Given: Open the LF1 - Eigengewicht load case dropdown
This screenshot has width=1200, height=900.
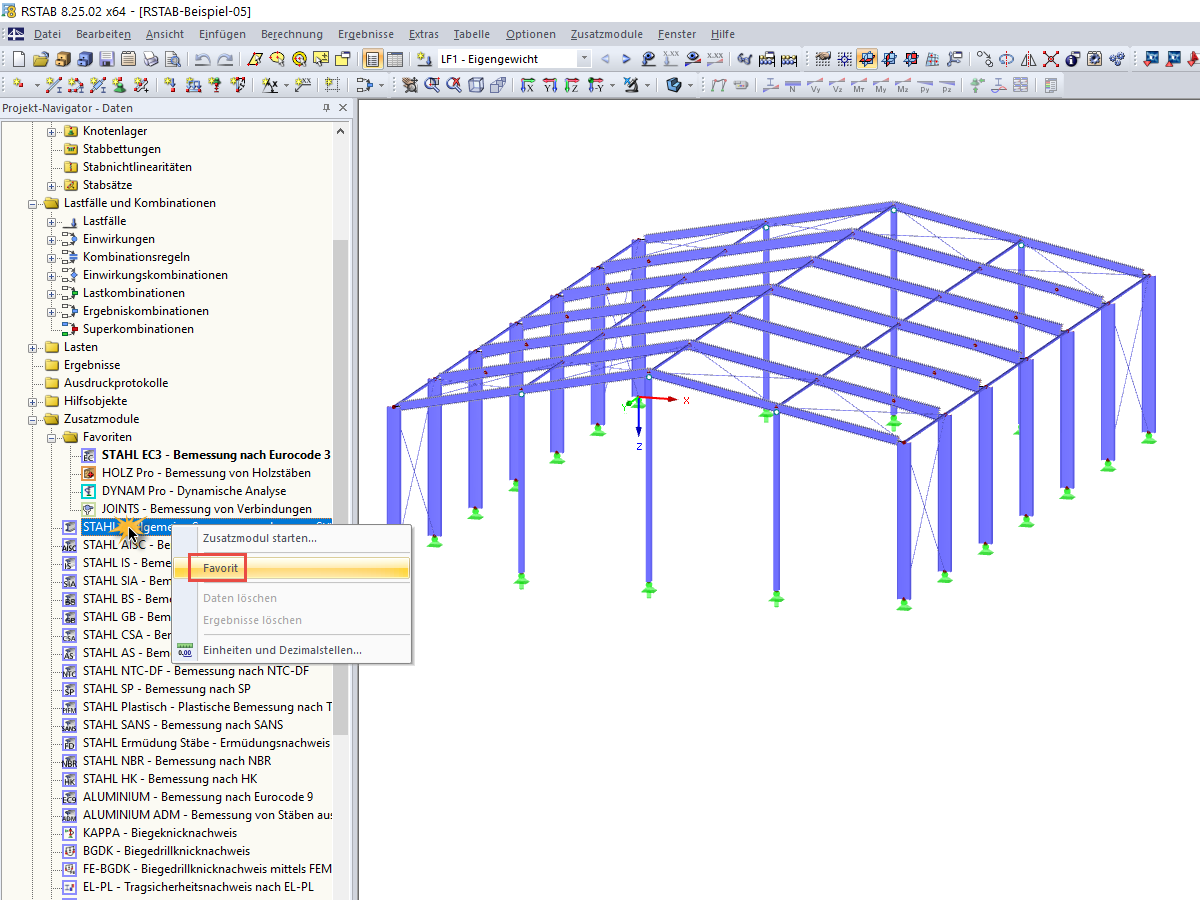Looking at the screenshot, I should coord(584,59).
